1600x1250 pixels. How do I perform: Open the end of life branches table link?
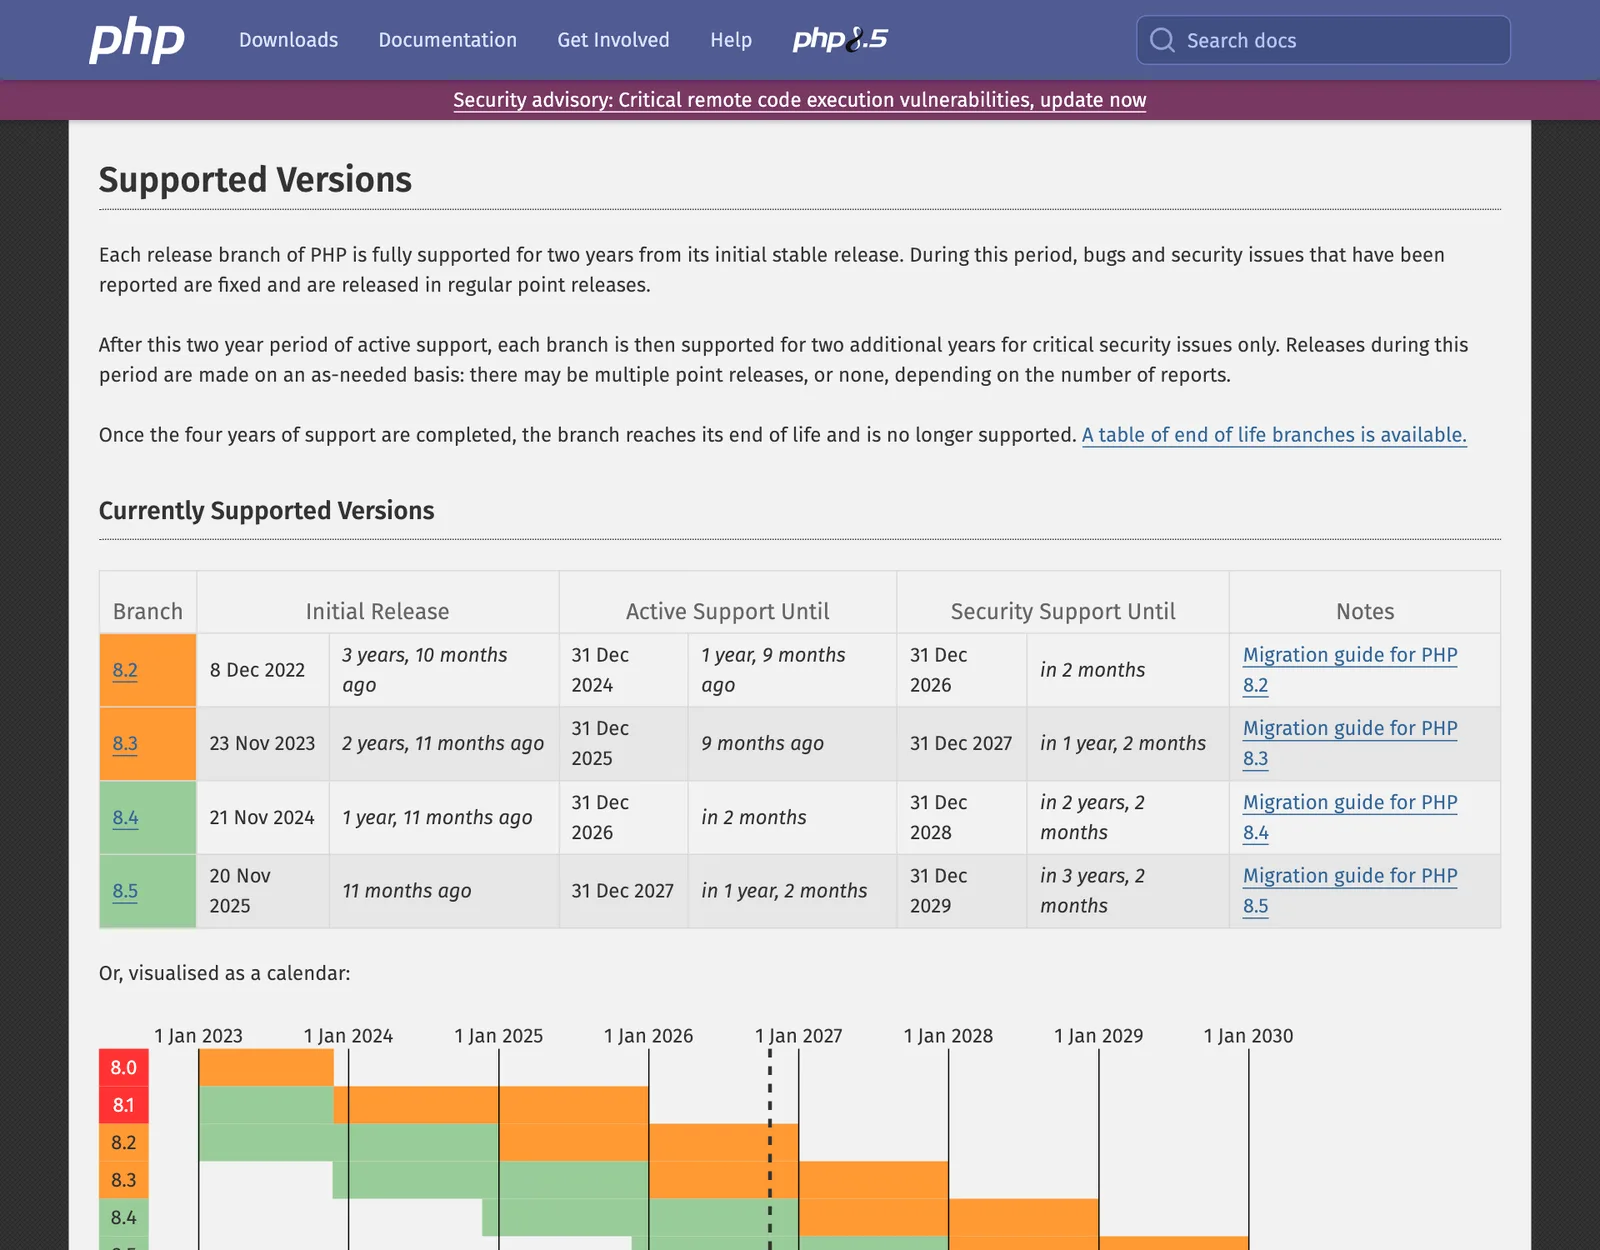1274,435
